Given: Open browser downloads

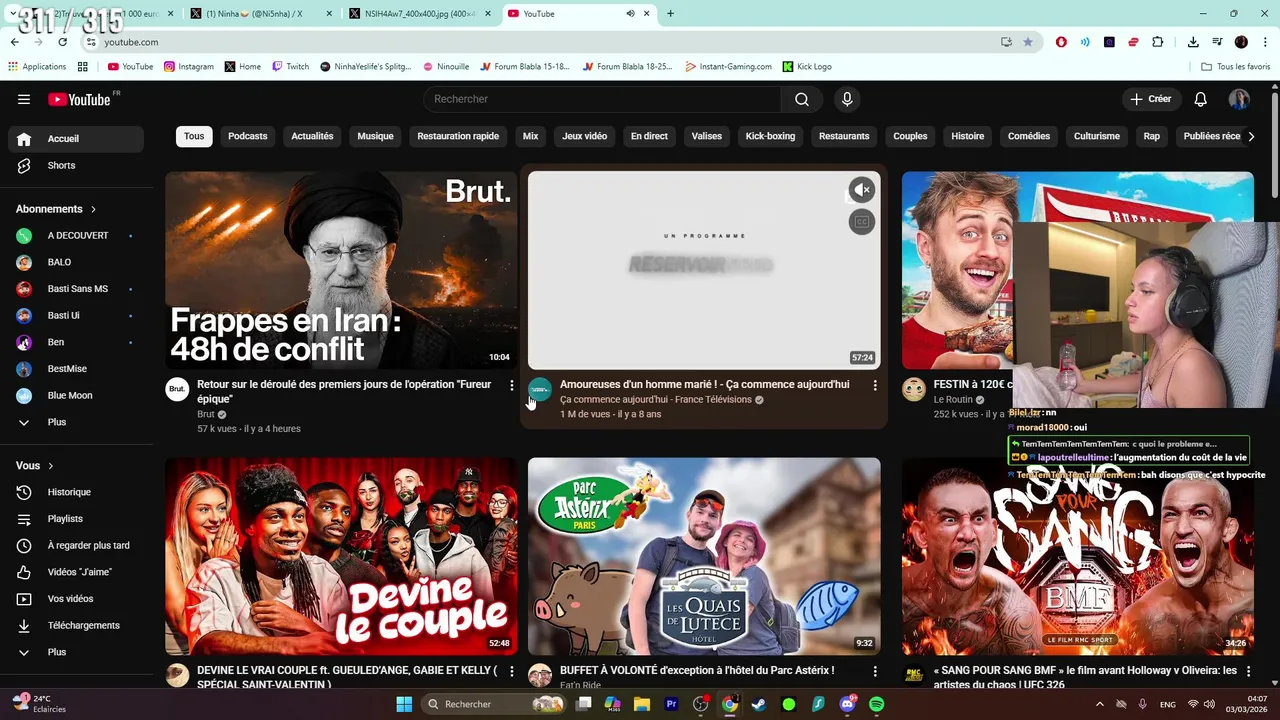Looking at the screenshot, I should [1193, 42].
